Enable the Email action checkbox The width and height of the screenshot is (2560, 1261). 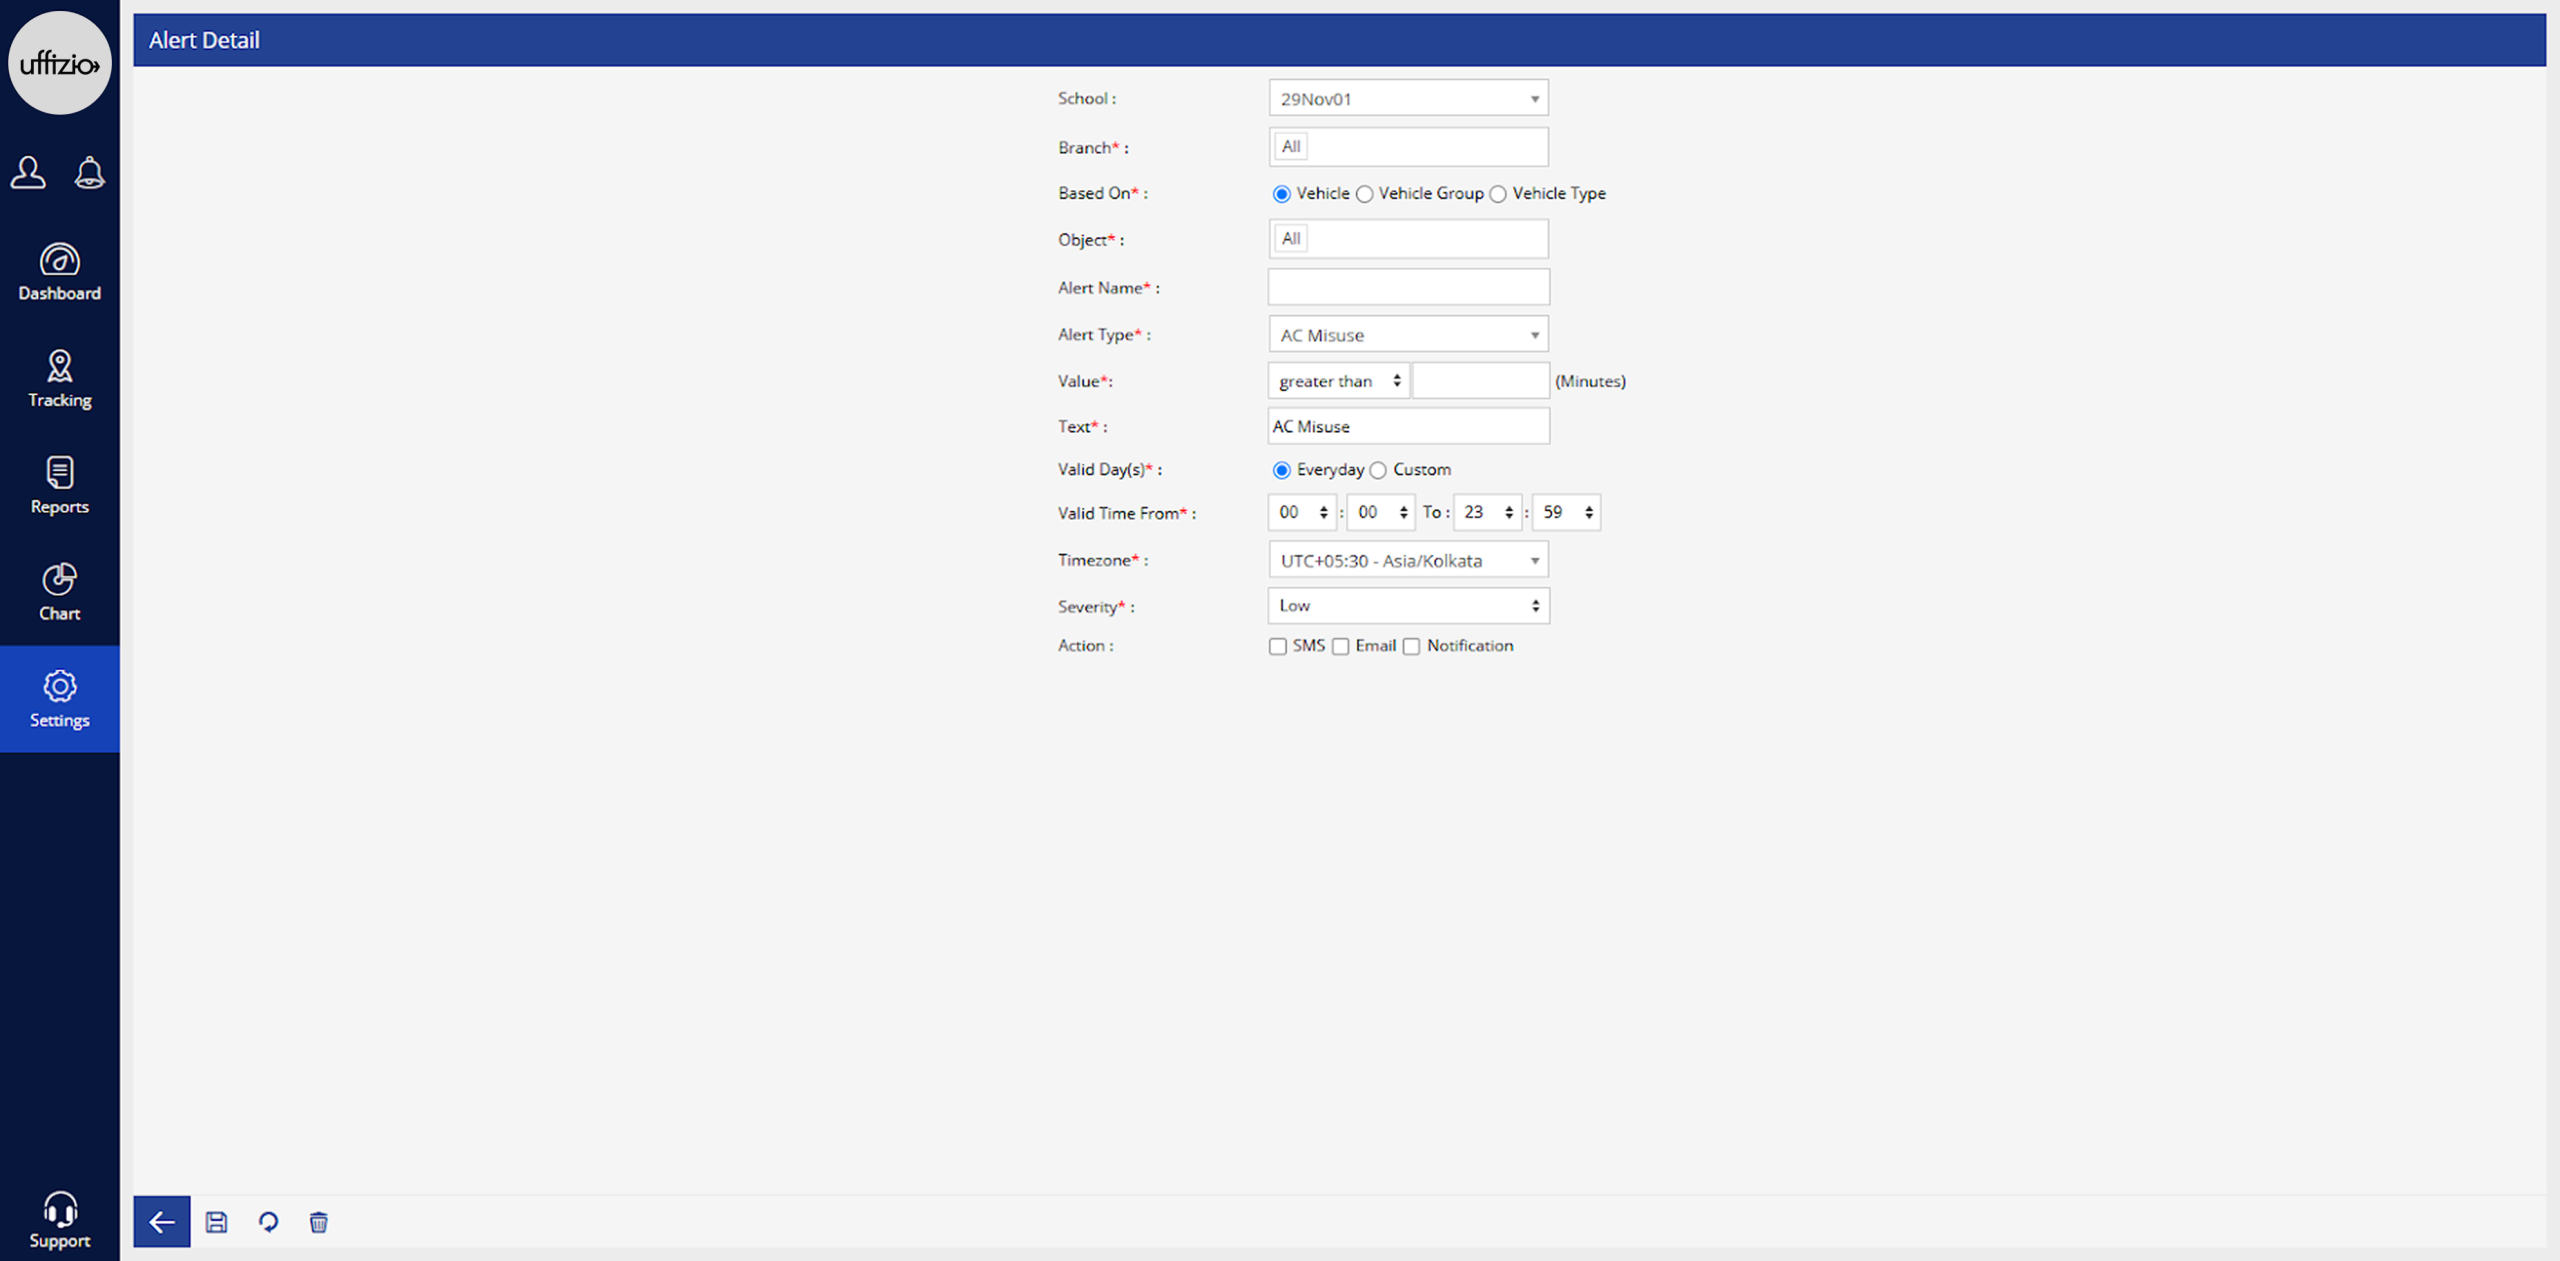1341,647
